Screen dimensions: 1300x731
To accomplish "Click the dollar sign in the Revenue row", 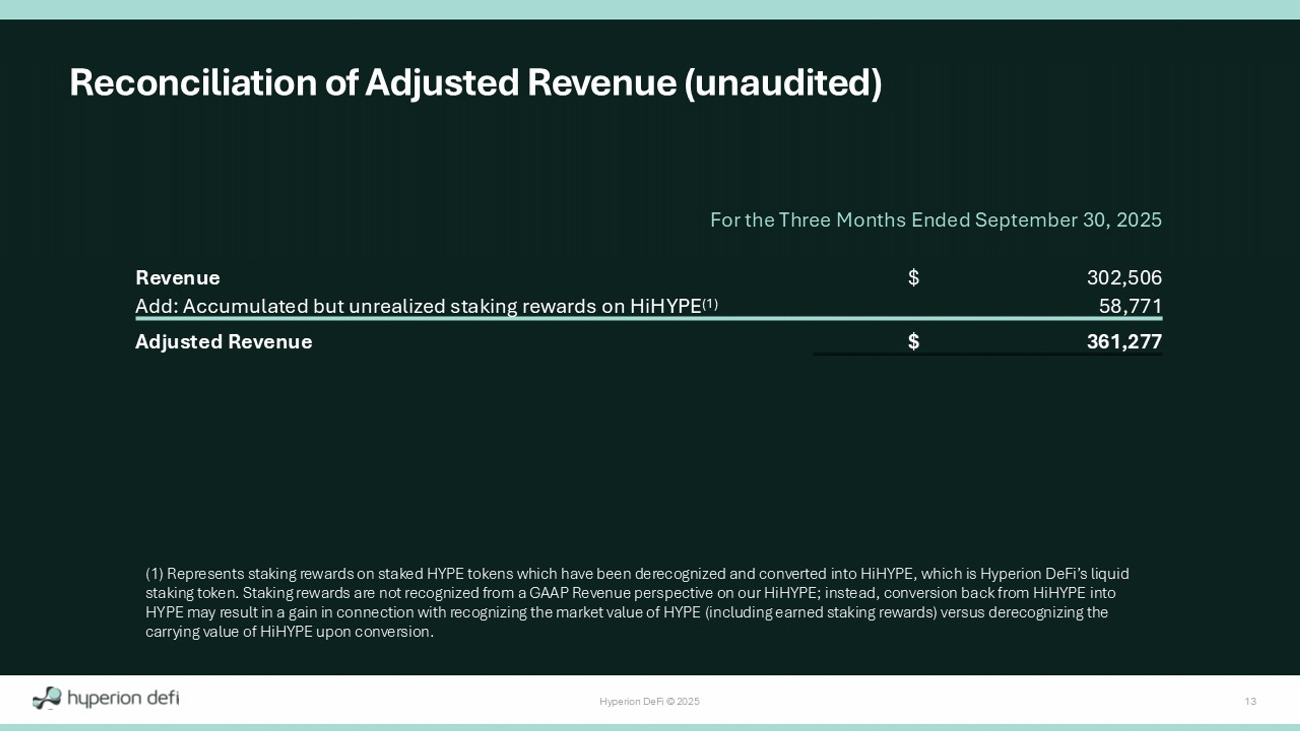I will coord(913,278).
